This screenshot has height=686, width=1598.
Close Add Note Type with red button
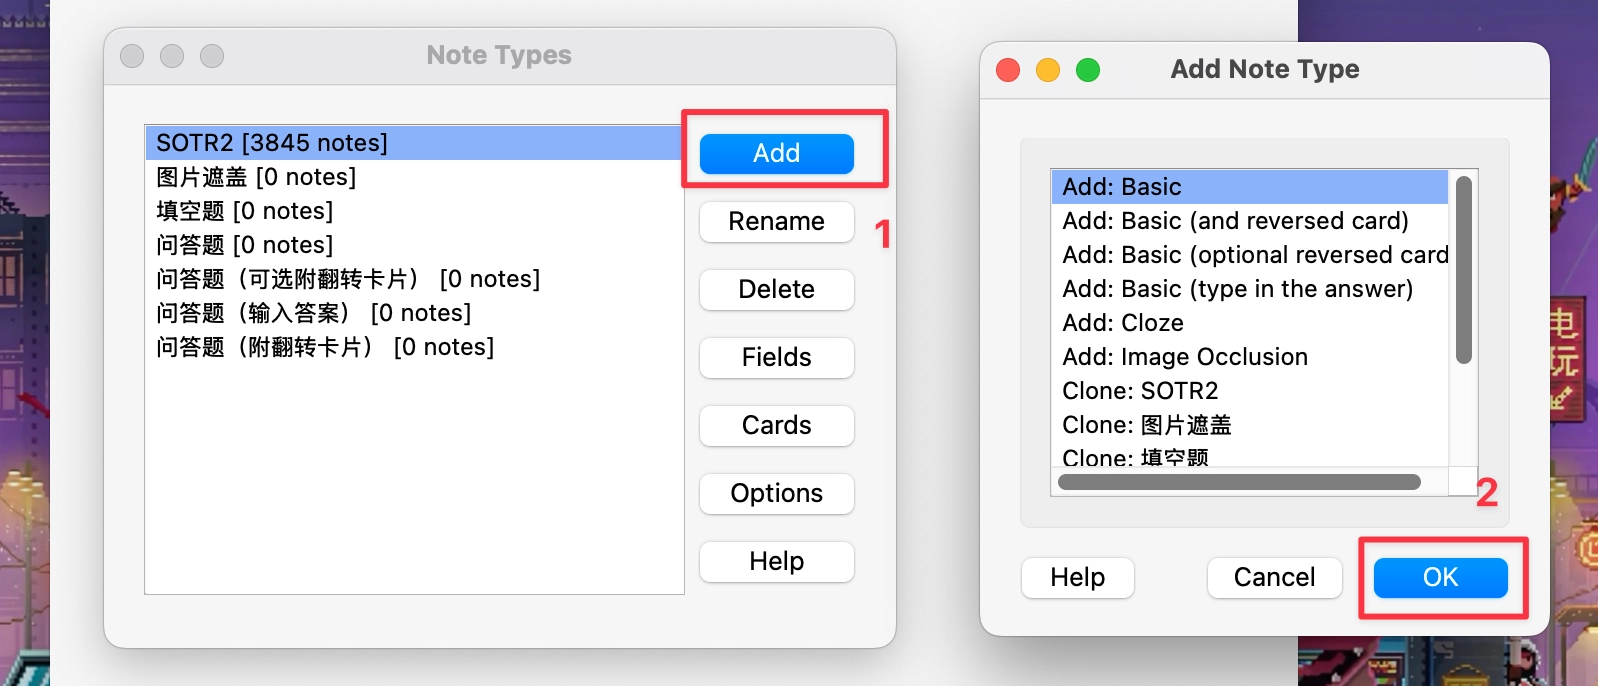pyautogui.click(x=1008, y=70)
